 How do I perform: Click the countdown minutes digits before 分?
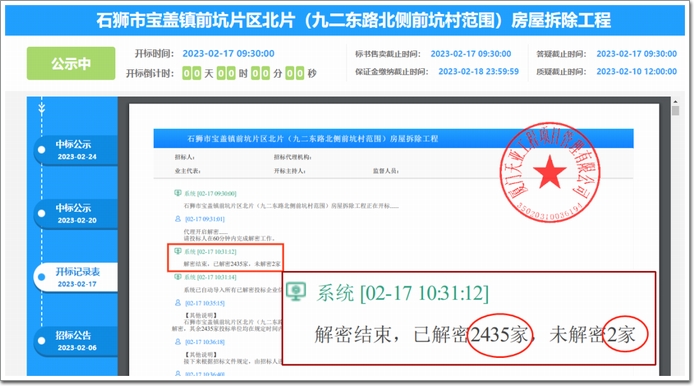pyautogui.click(x=260, y=73)
